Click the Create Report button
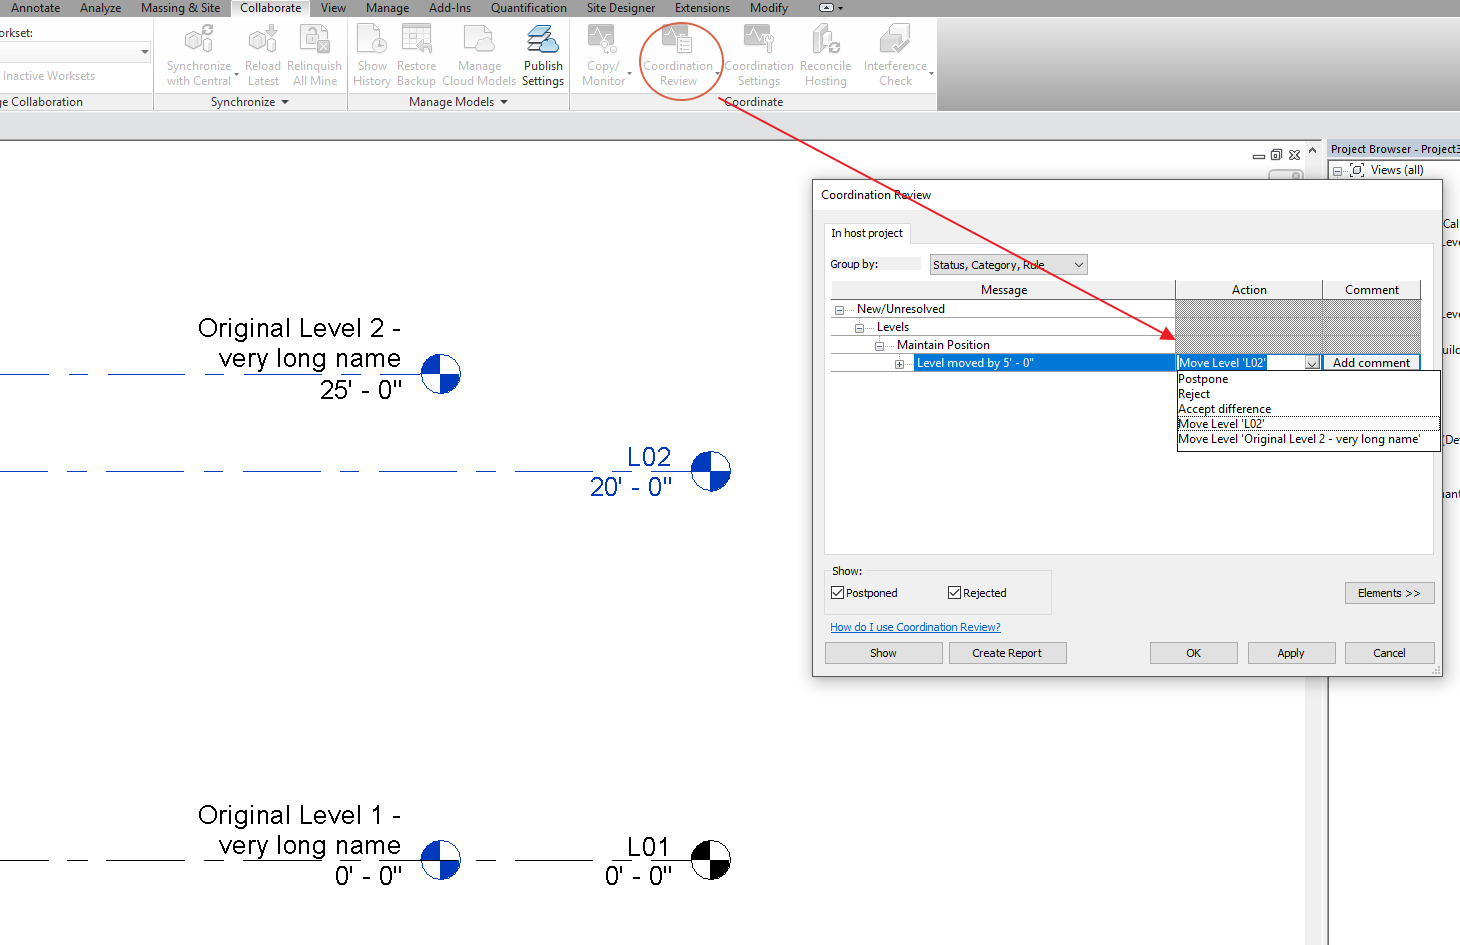Screen dimensions: 1460x945 (x=1007, y=652)
